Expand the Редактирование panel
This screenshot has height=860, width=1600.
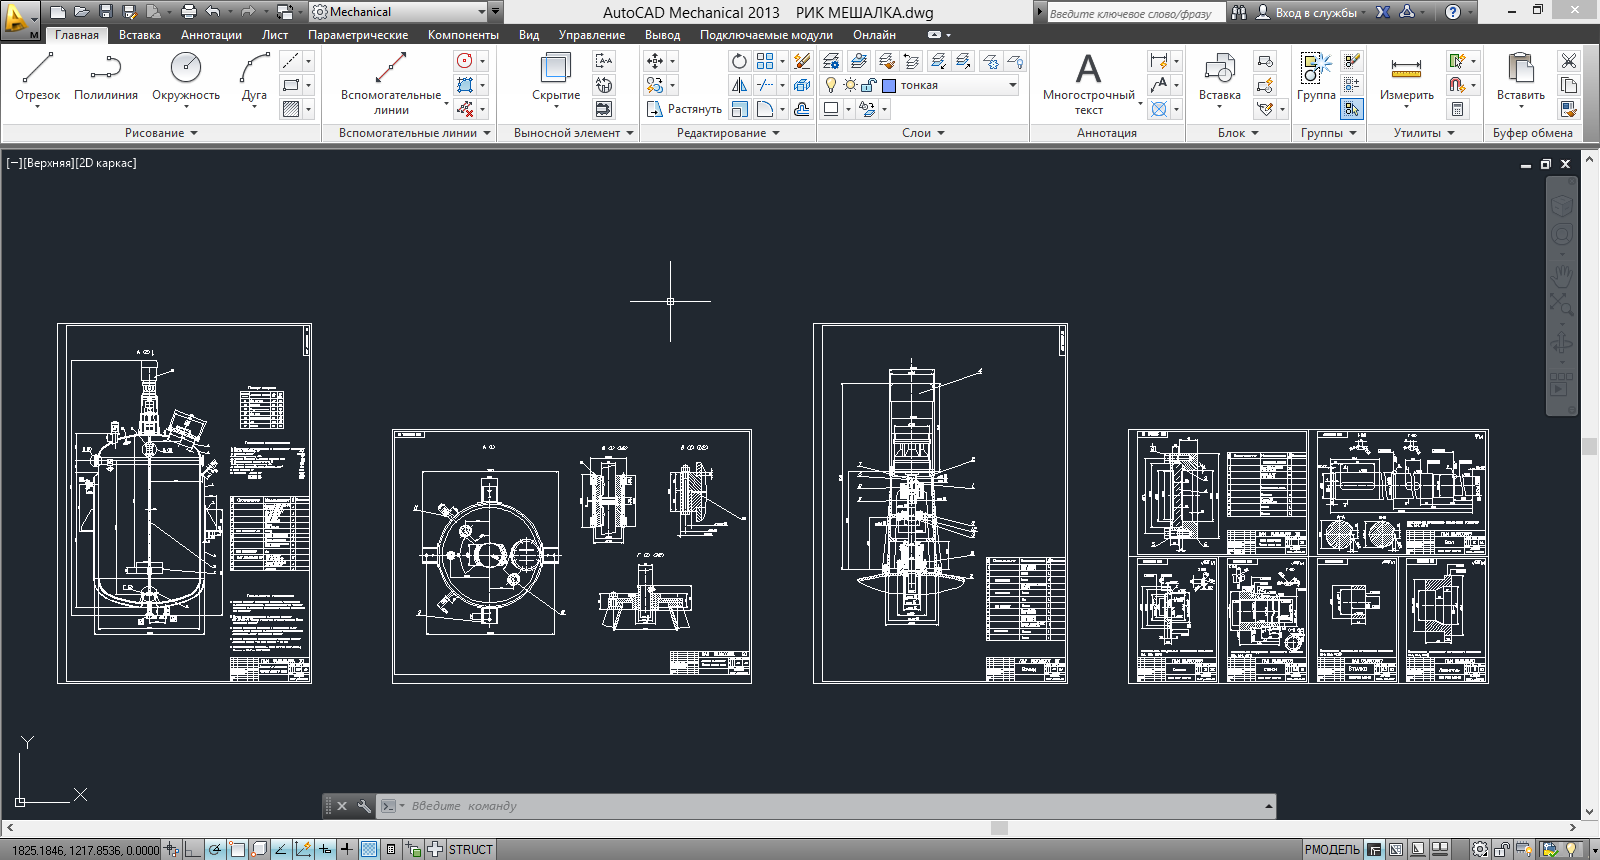click(728, 133)
